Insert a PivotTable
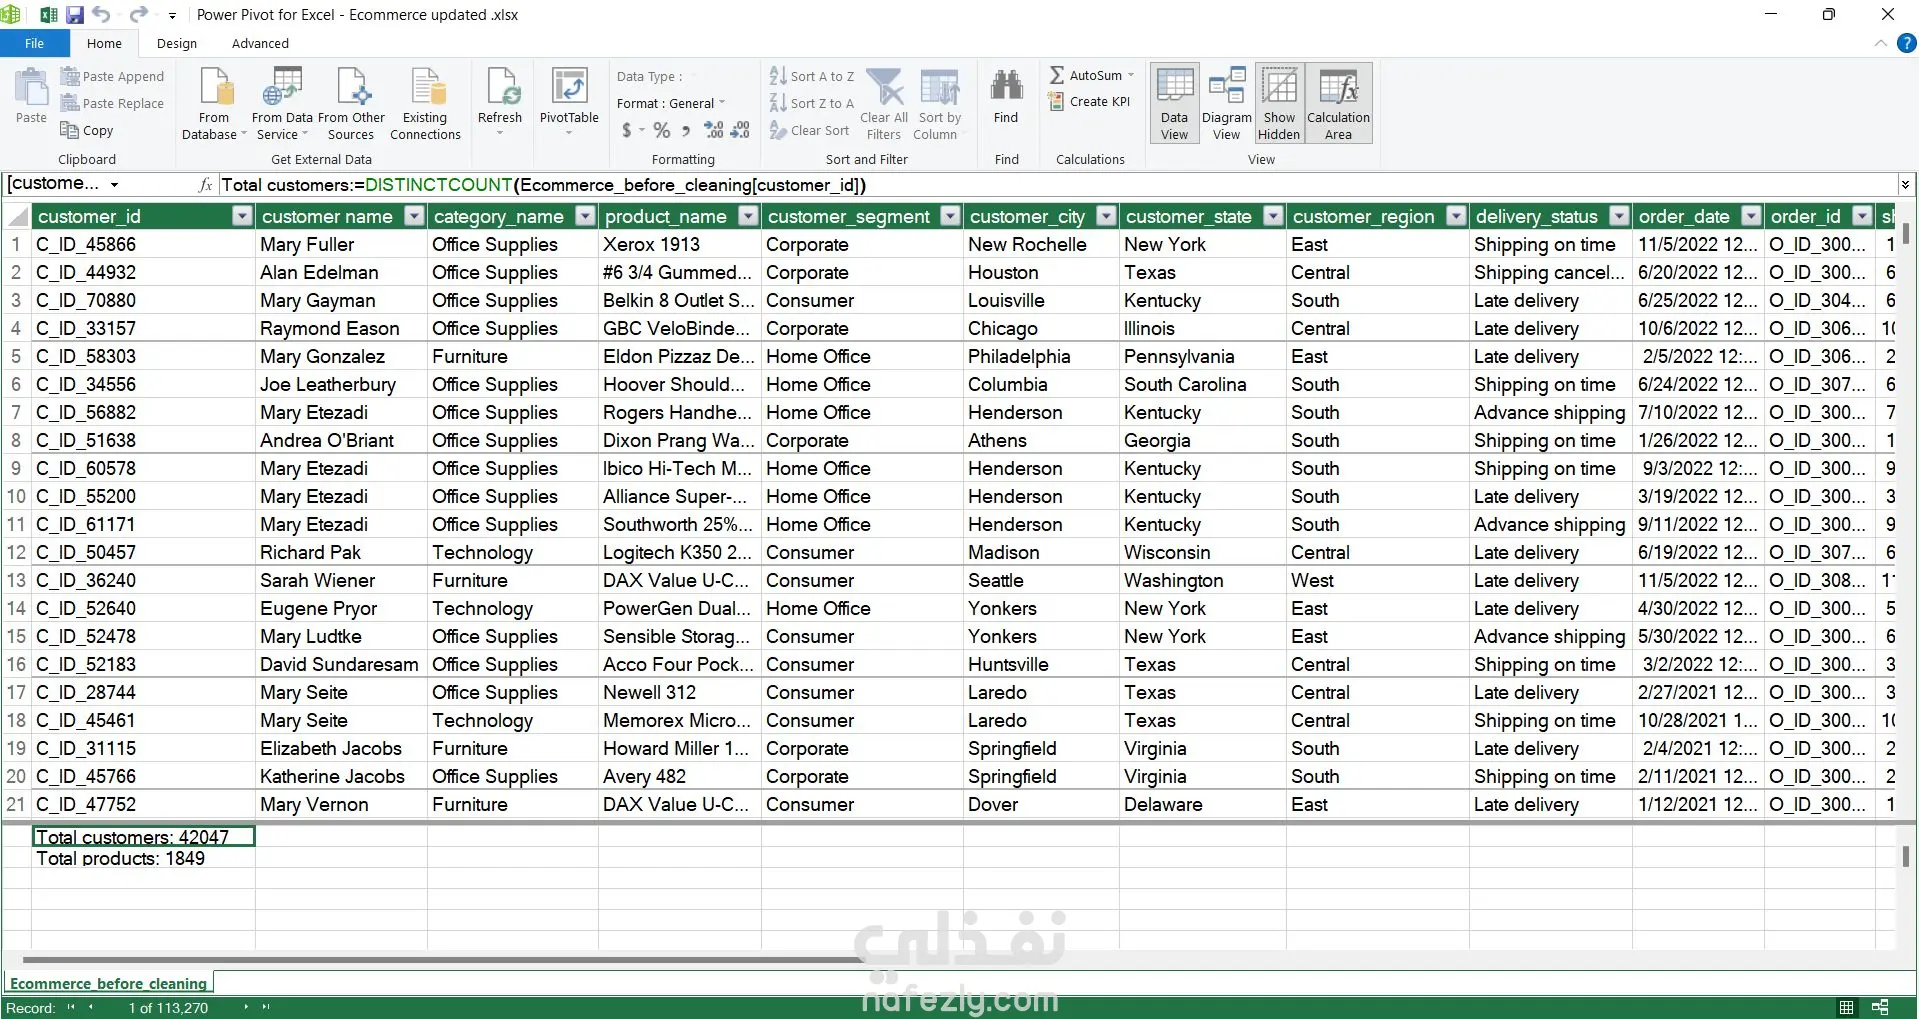 point(569,102)
